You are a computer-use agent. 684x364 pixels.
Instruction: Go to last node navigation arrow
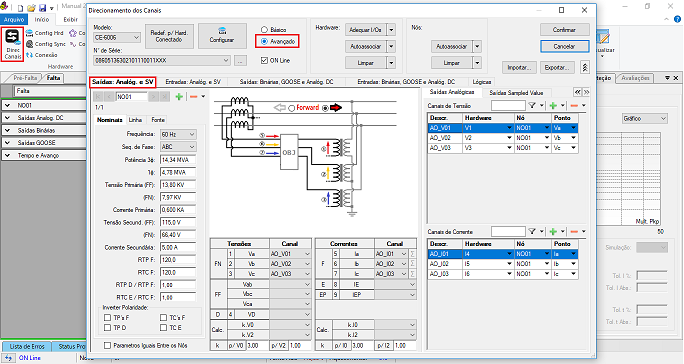[164, 96]
